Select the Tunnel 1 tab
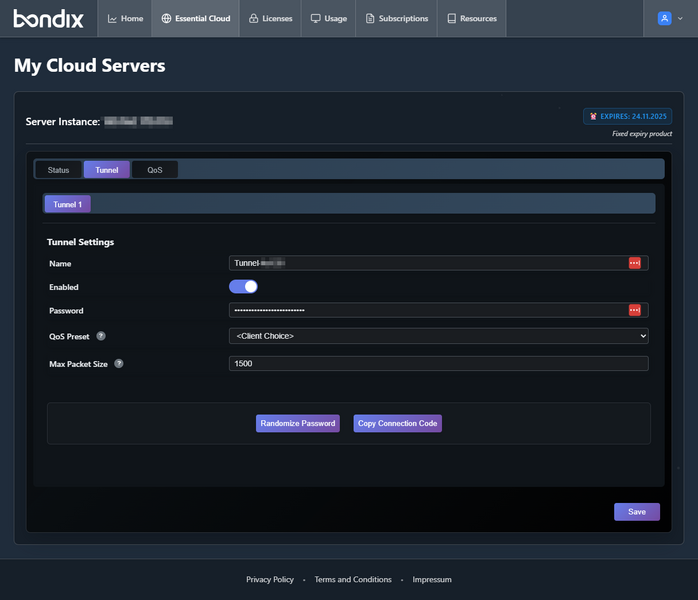The width and height of the screenshot is (698, 600). (x=67, y=204)
